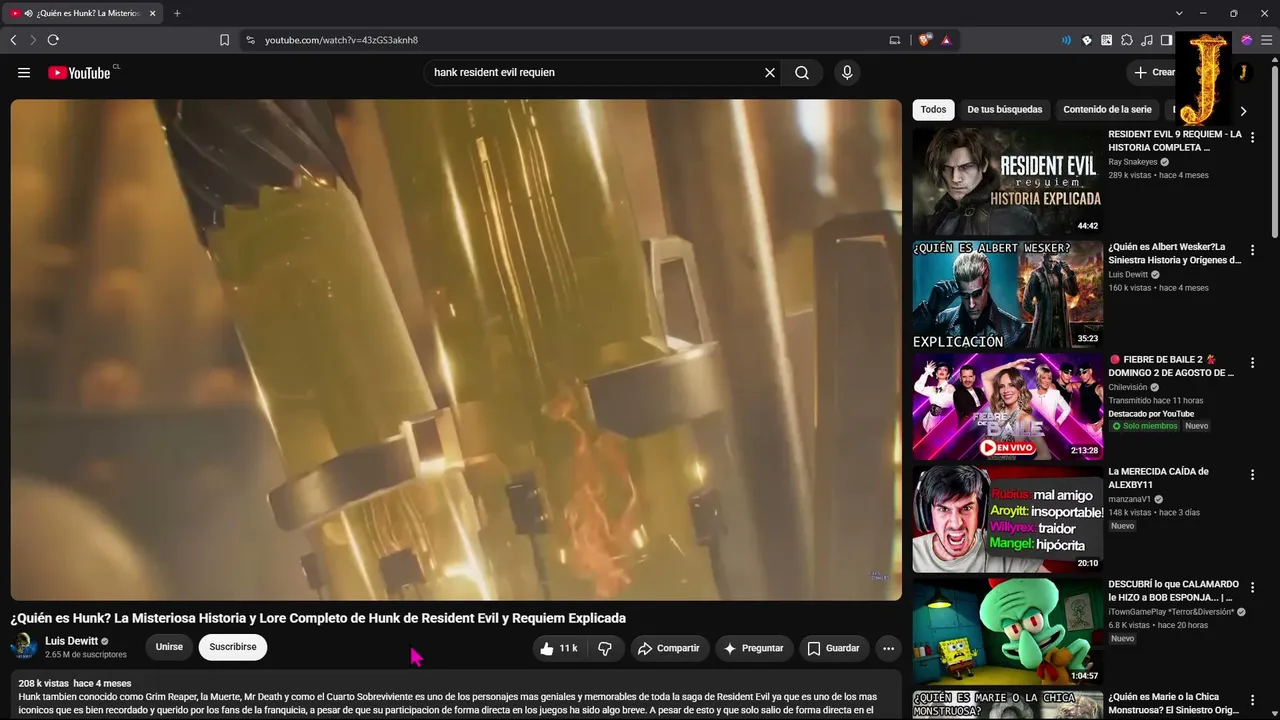The image size is (1280, 720).
Task: Open the purple profile icon in toolbar
Action: click(x=1247, y=40)
